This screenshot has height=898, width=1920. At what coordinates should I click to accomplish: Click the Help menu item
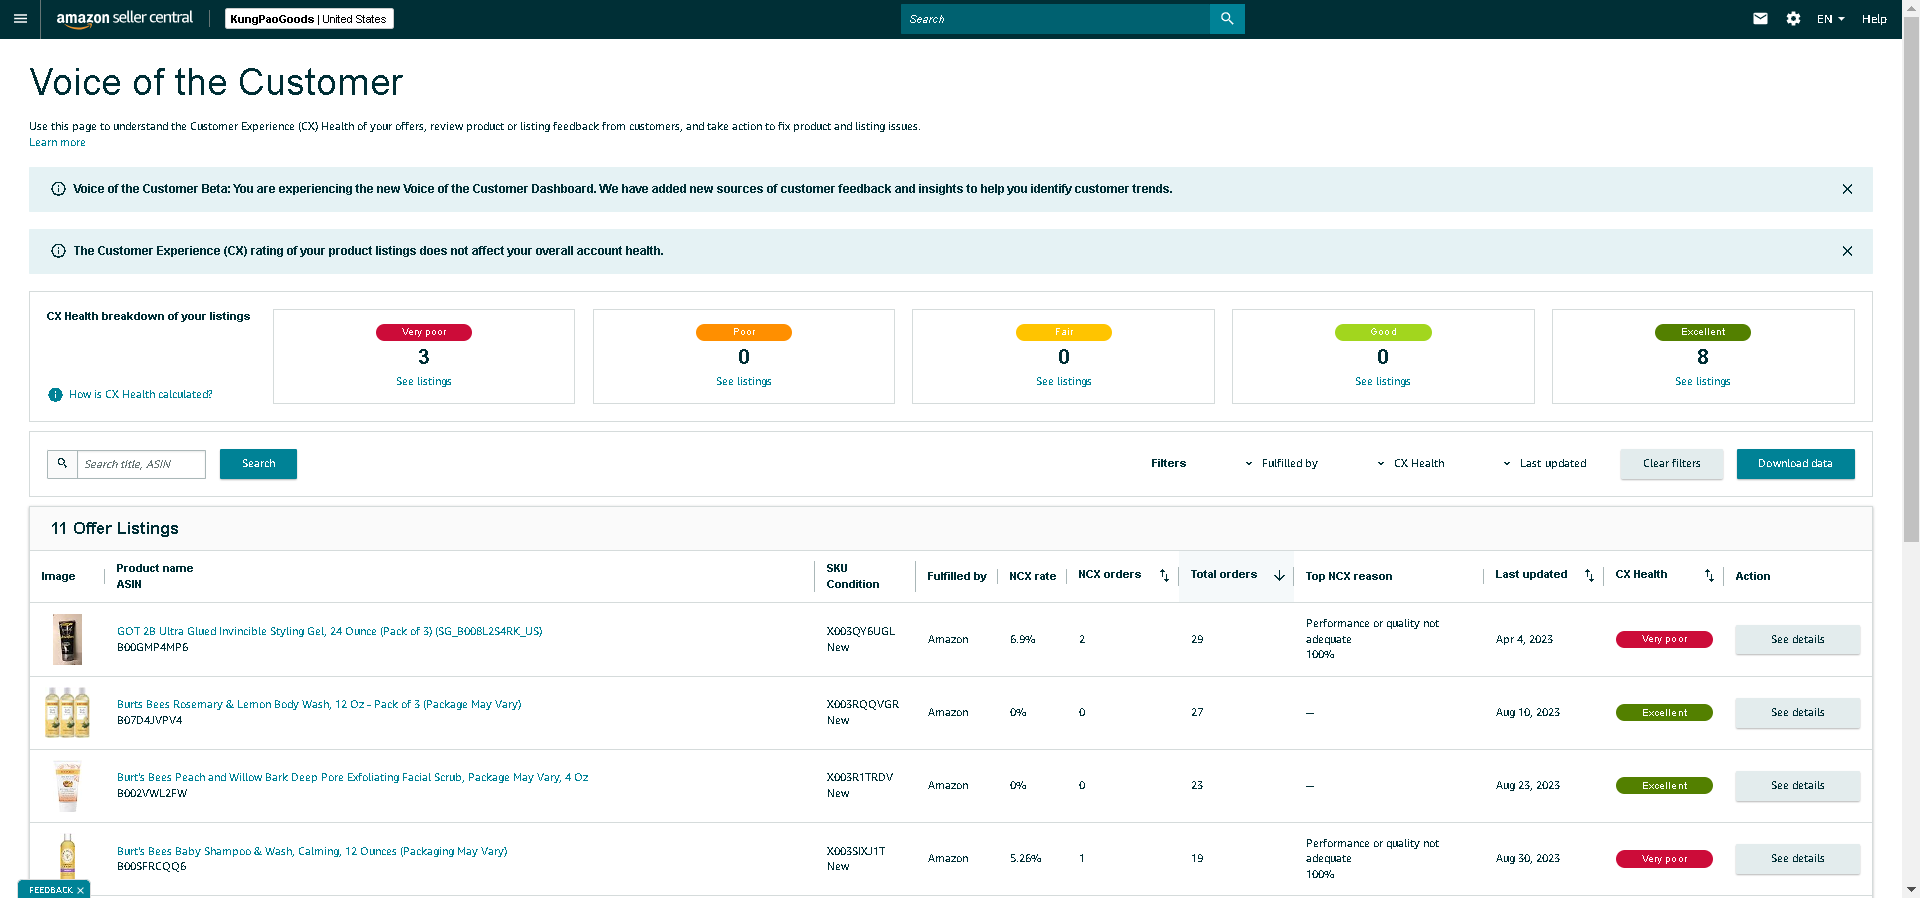click(1874, 19)
